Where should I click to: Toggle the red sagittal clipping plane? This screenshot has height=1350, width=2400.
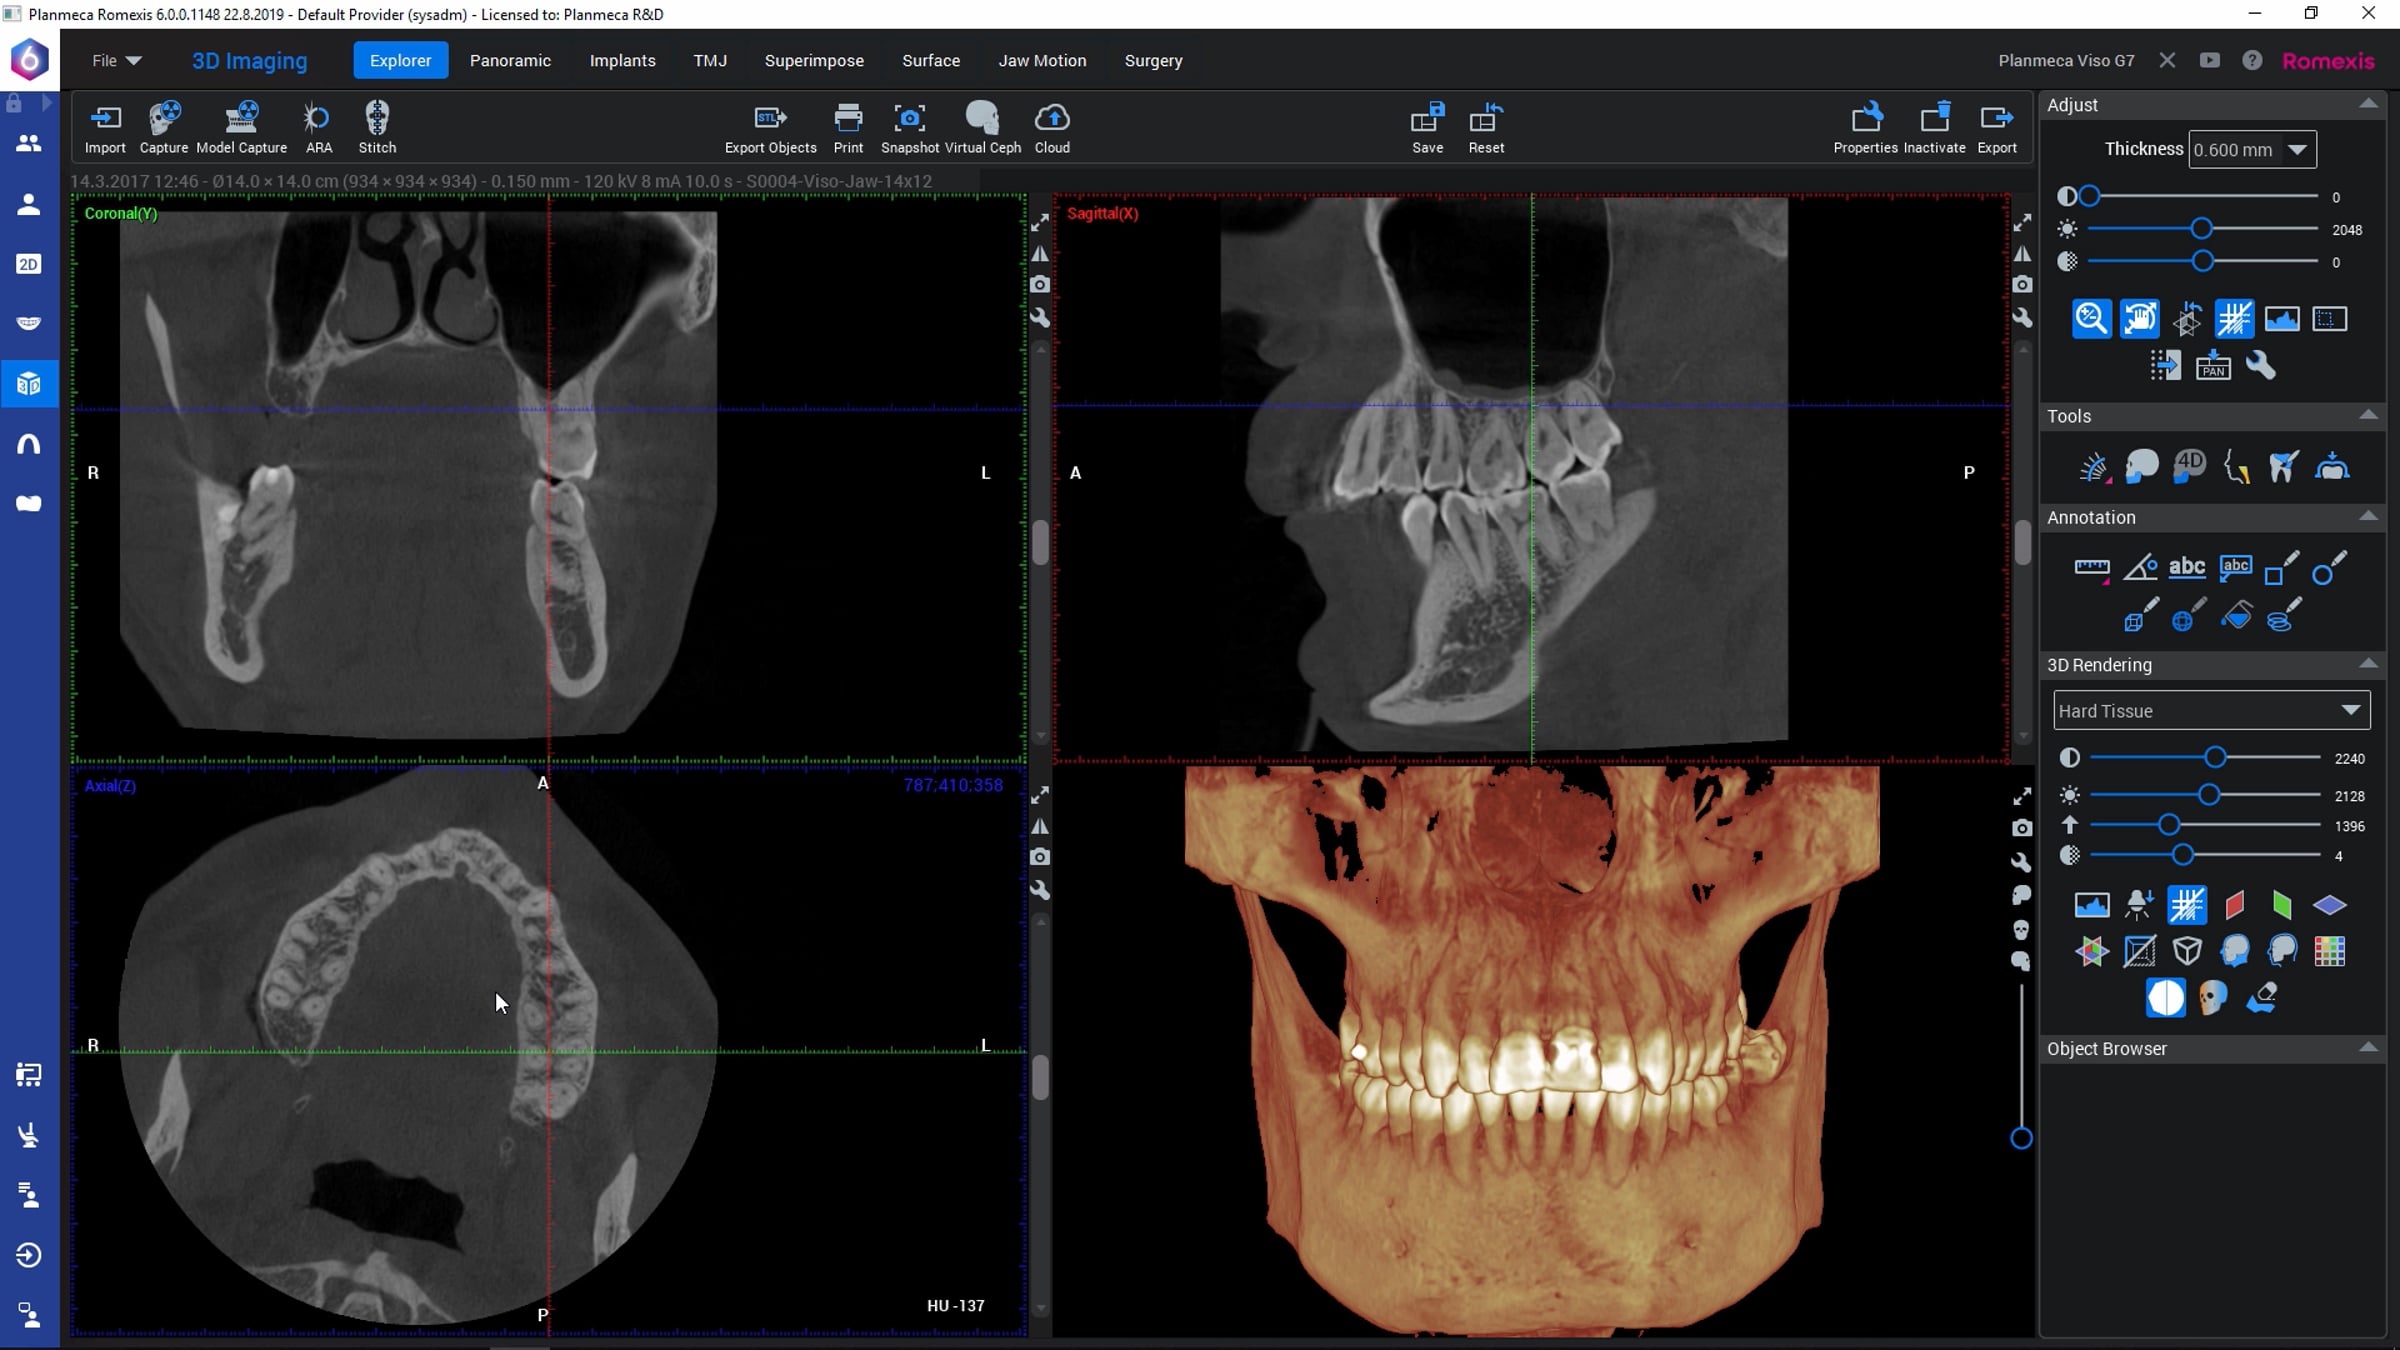tap(2235, 905)
